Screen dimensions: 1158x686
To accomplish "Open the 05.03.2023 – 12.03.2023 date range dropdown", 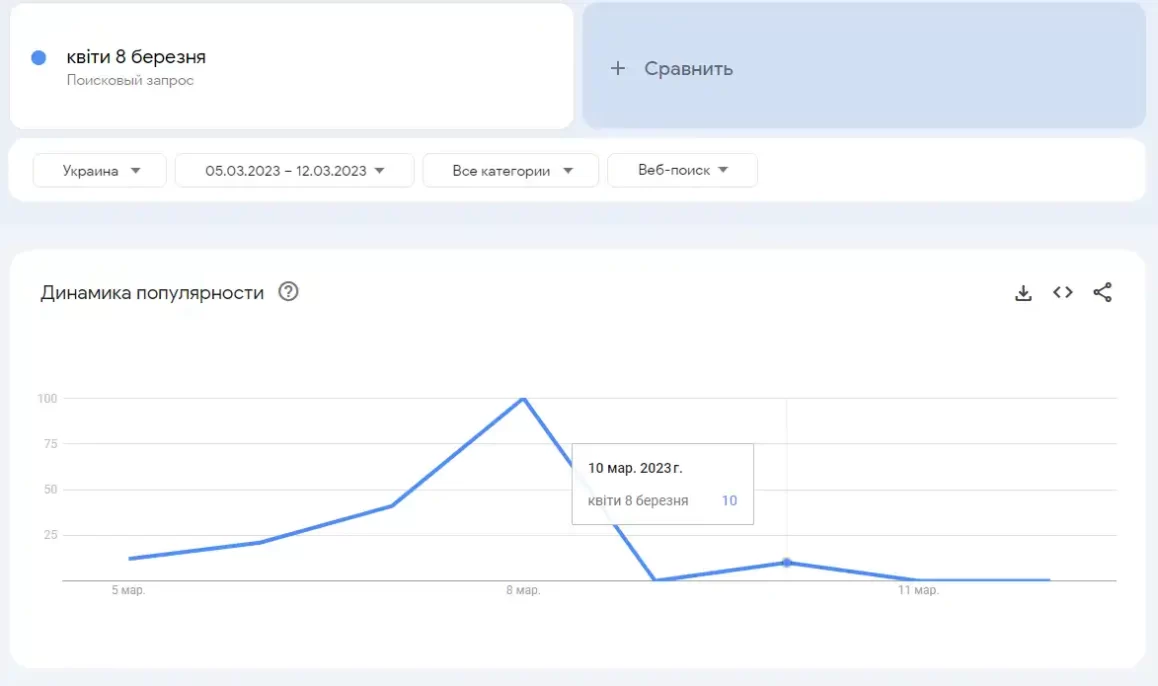I will 295,171.
